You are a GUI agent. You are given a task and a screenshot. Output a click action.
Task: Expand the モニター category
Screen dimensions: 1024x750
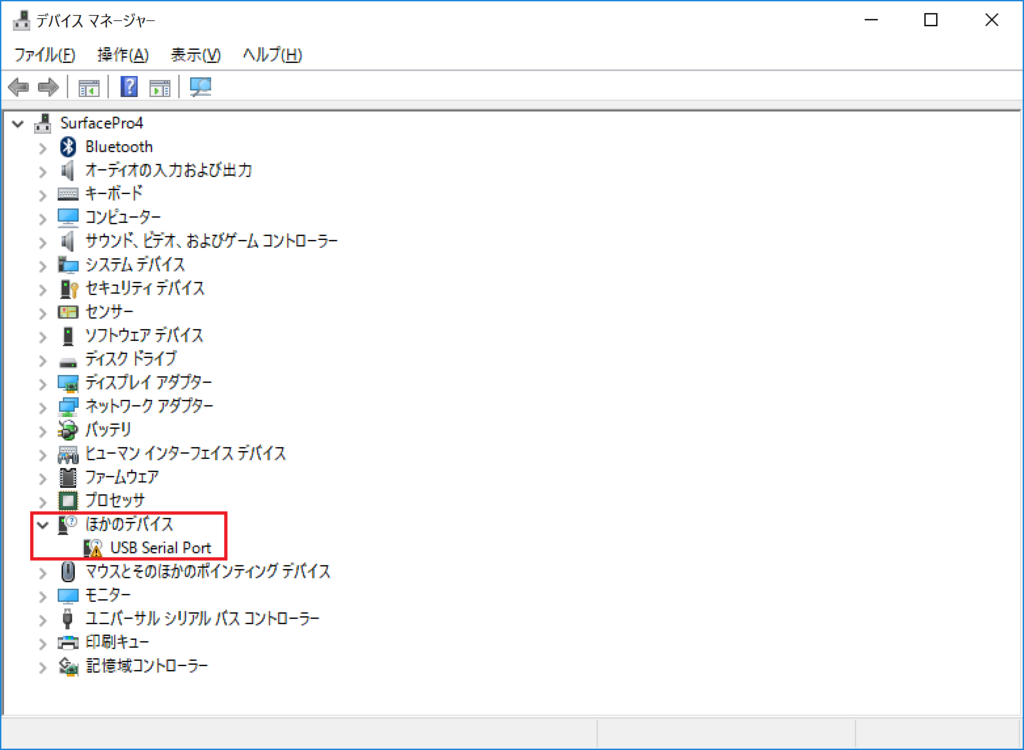[43, 596]
